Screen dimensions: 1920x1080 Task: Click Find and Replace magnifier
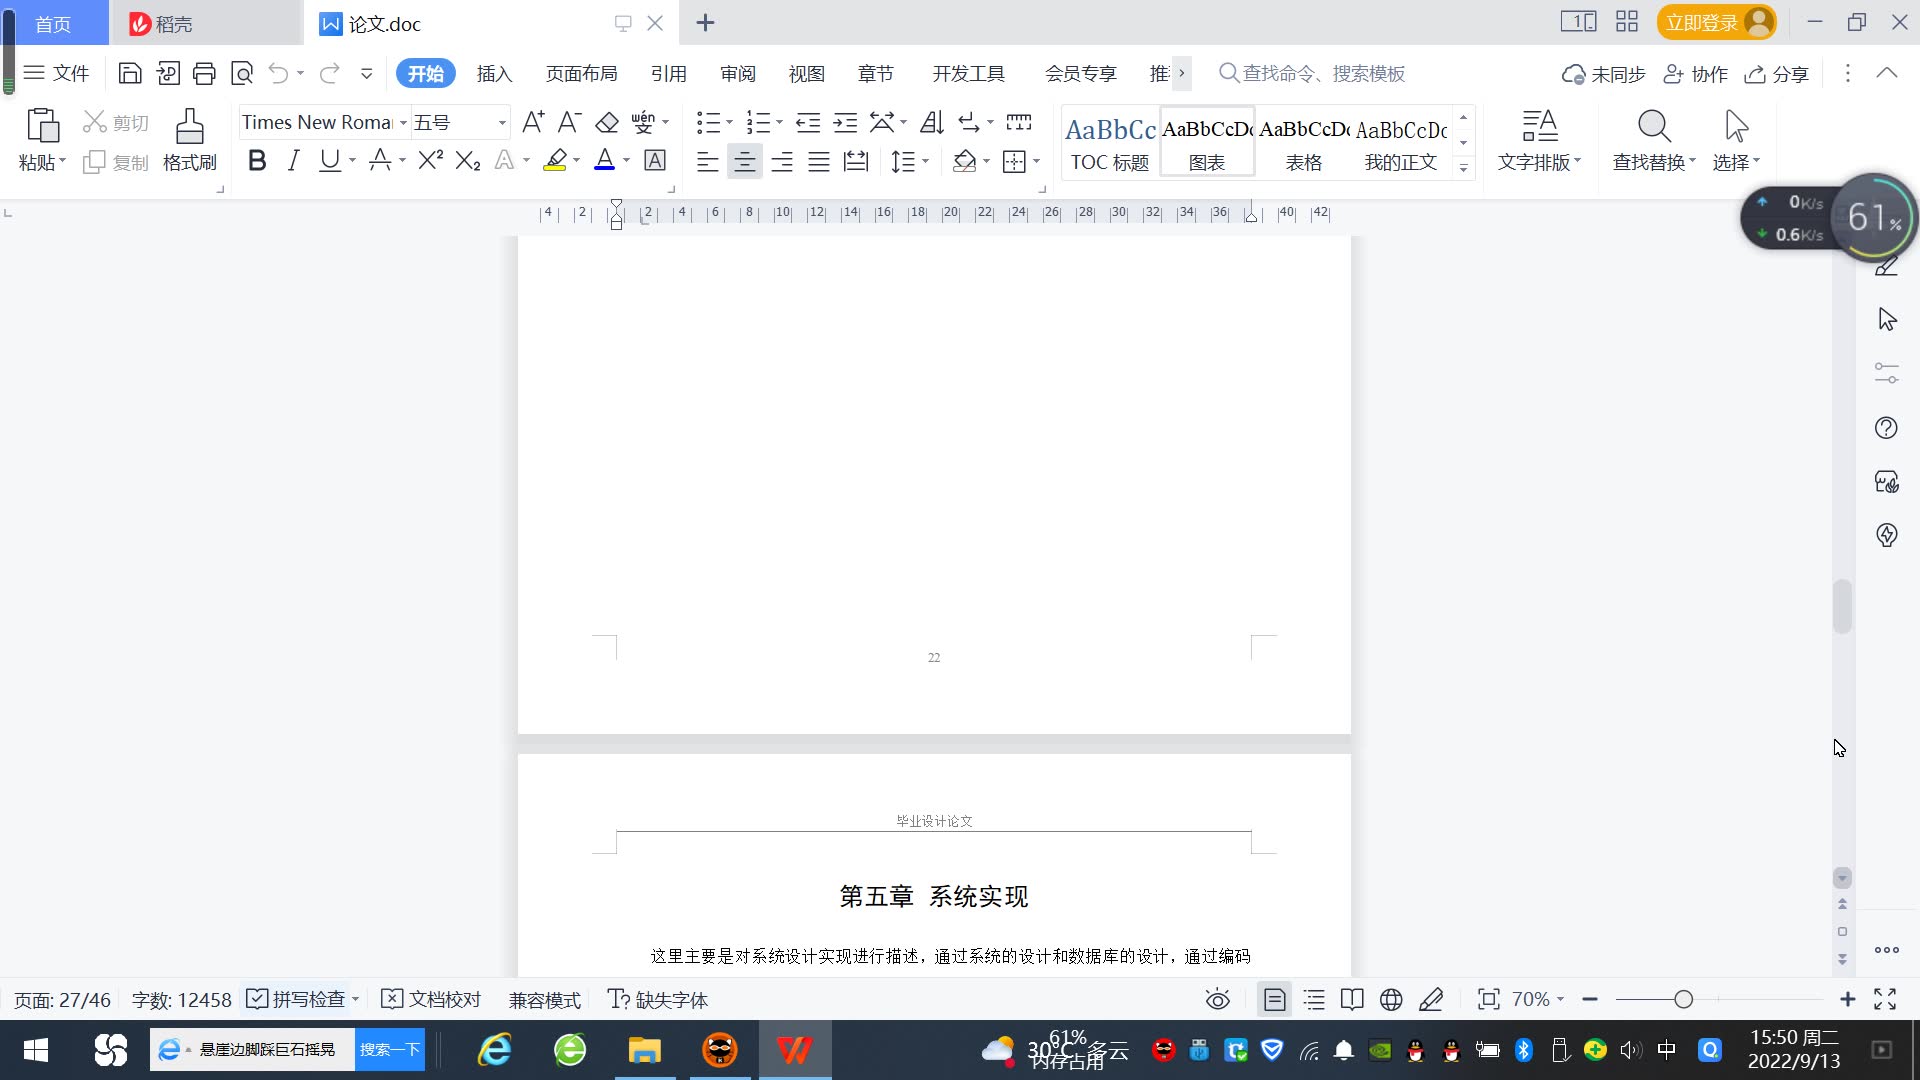coord(1654,140)
